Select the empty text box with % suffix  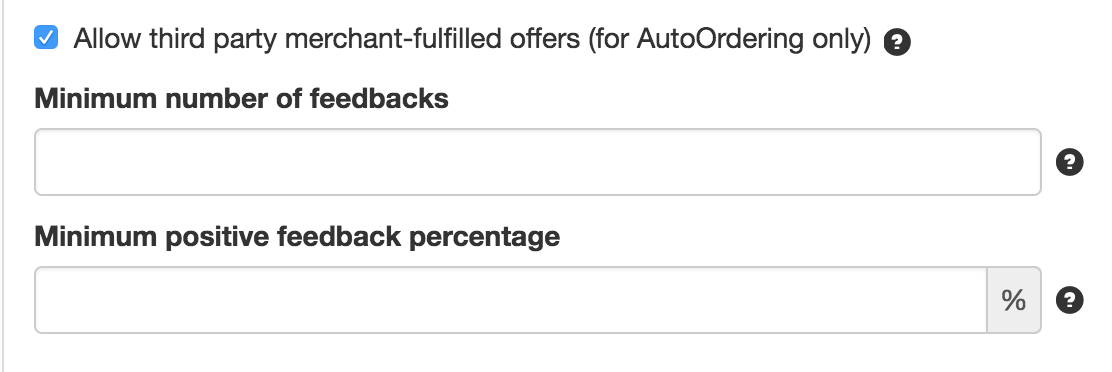(511, 300)
